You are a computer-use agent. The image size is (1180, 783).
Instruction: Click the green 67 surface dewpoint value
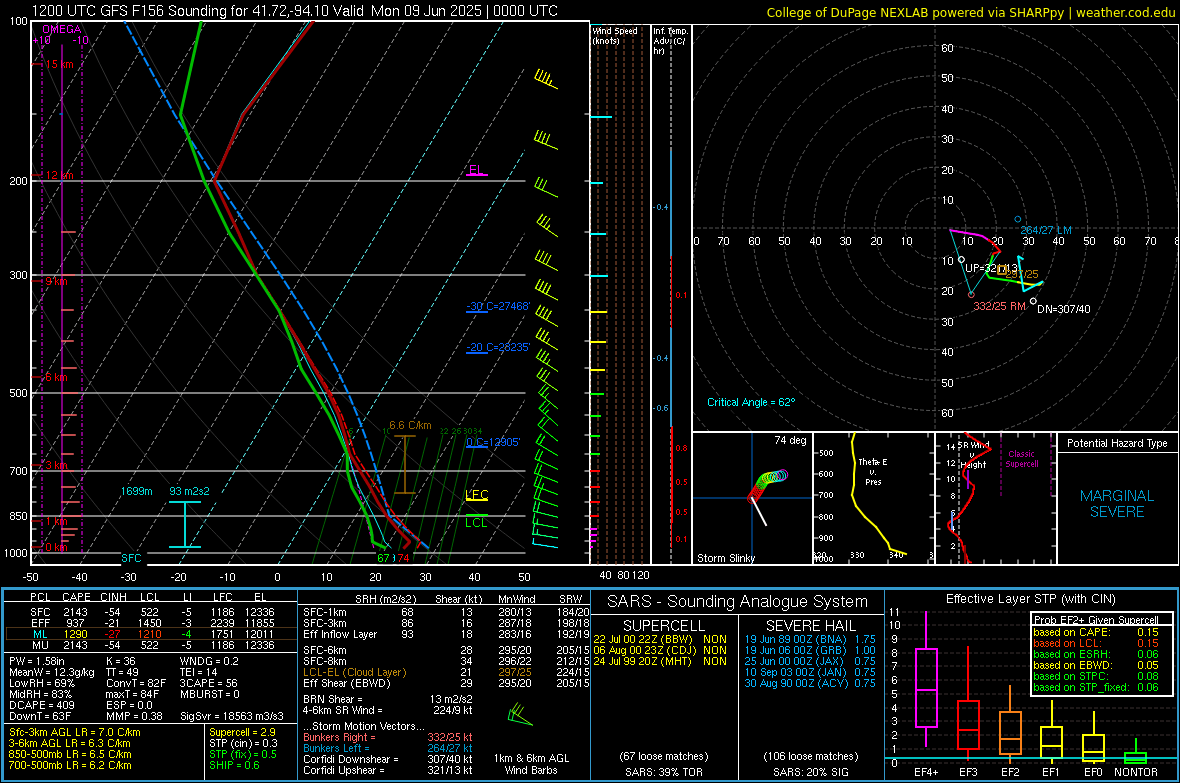click(383, 558)
